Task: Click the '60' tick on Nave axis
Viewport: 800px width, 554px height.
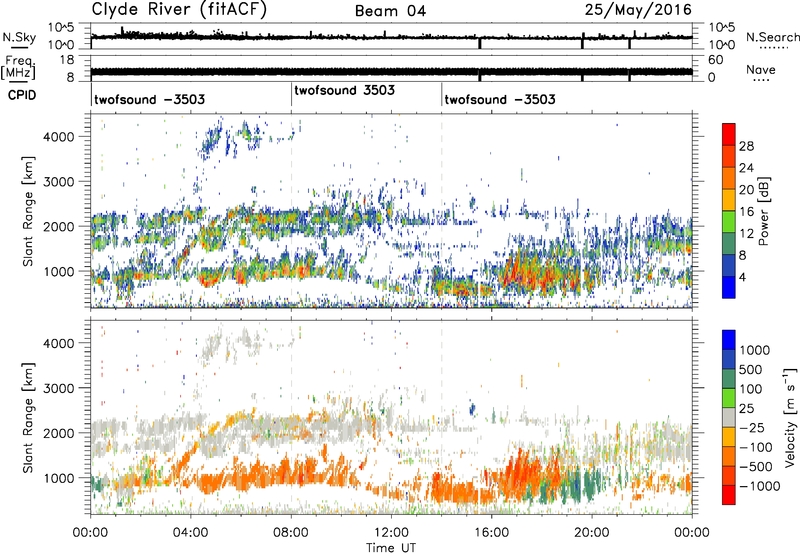Action: tap(715, 60)
